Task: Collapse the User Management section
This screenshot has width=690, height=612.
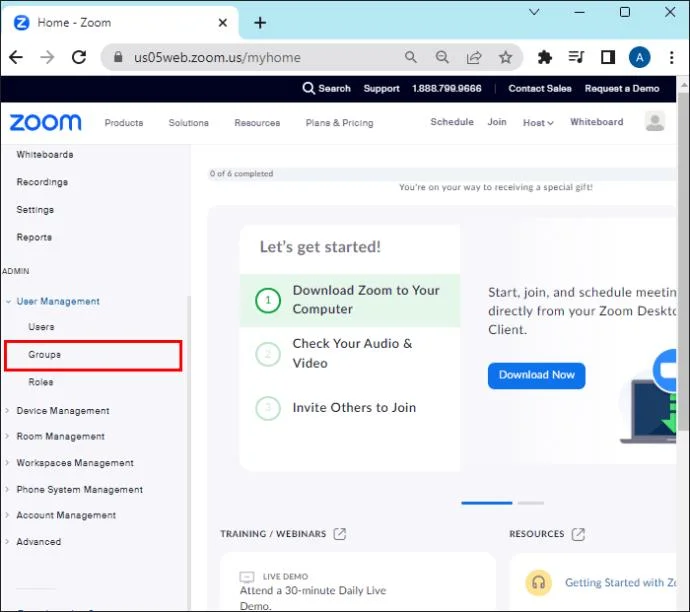Action: point(58,301)
